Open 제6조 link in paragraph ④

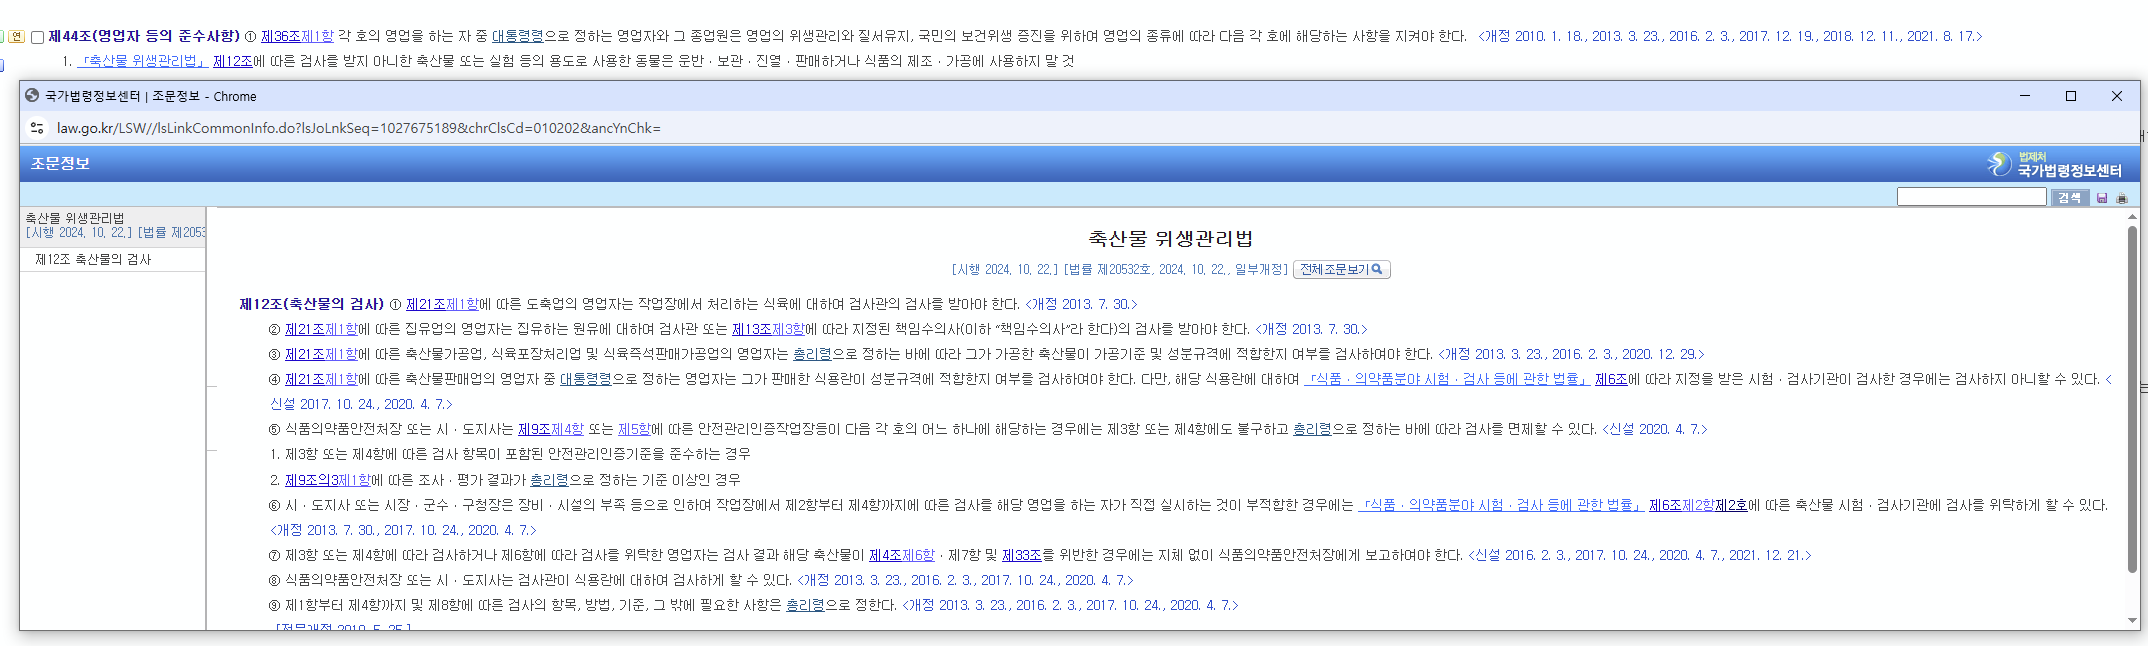pyautogui.click(x=1611, y=379)
